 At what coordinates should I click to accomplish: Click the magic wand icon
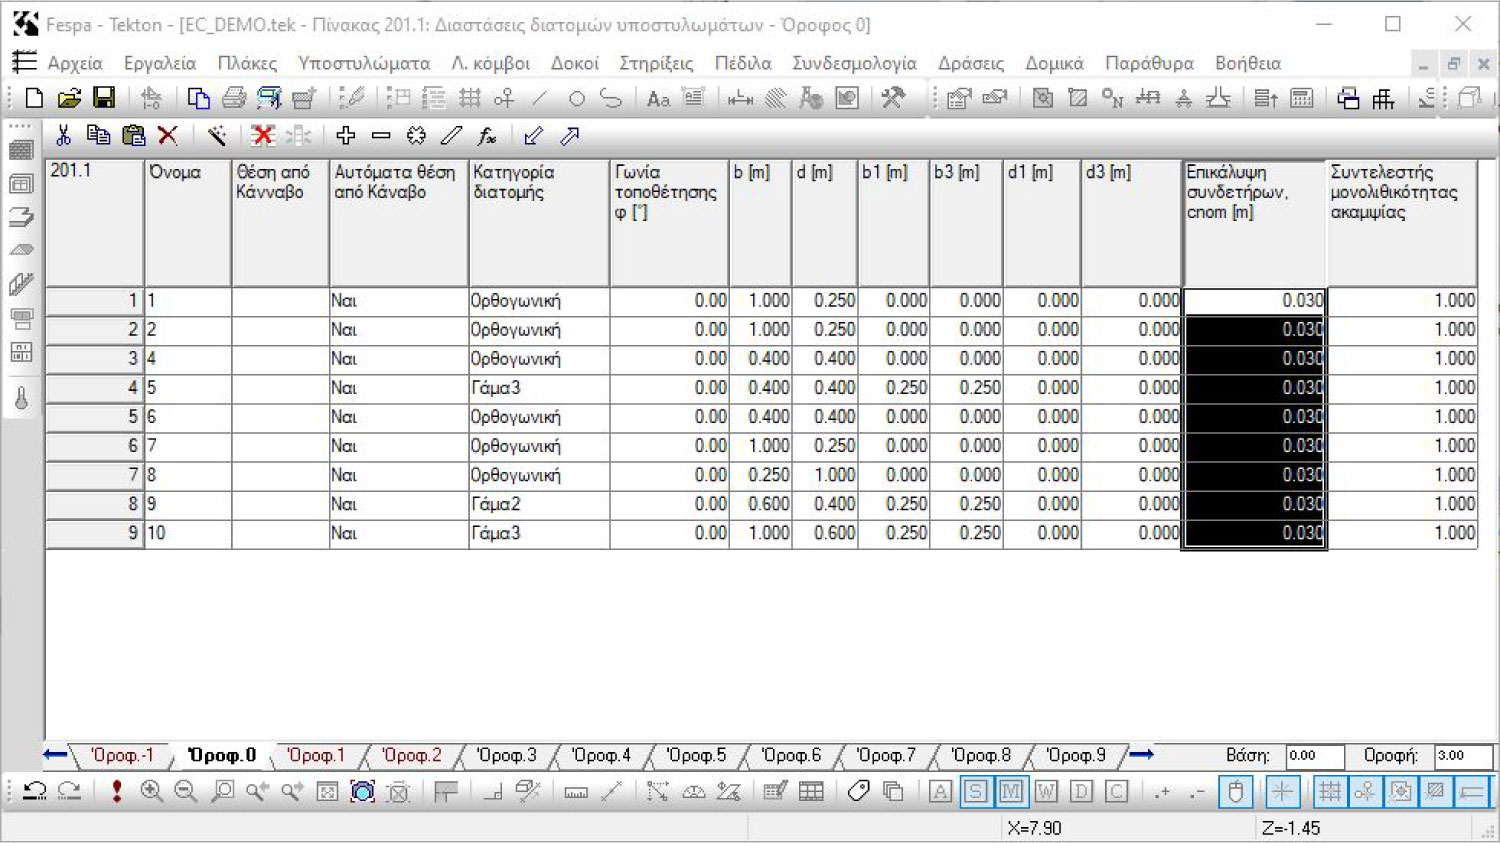point(216,136)
